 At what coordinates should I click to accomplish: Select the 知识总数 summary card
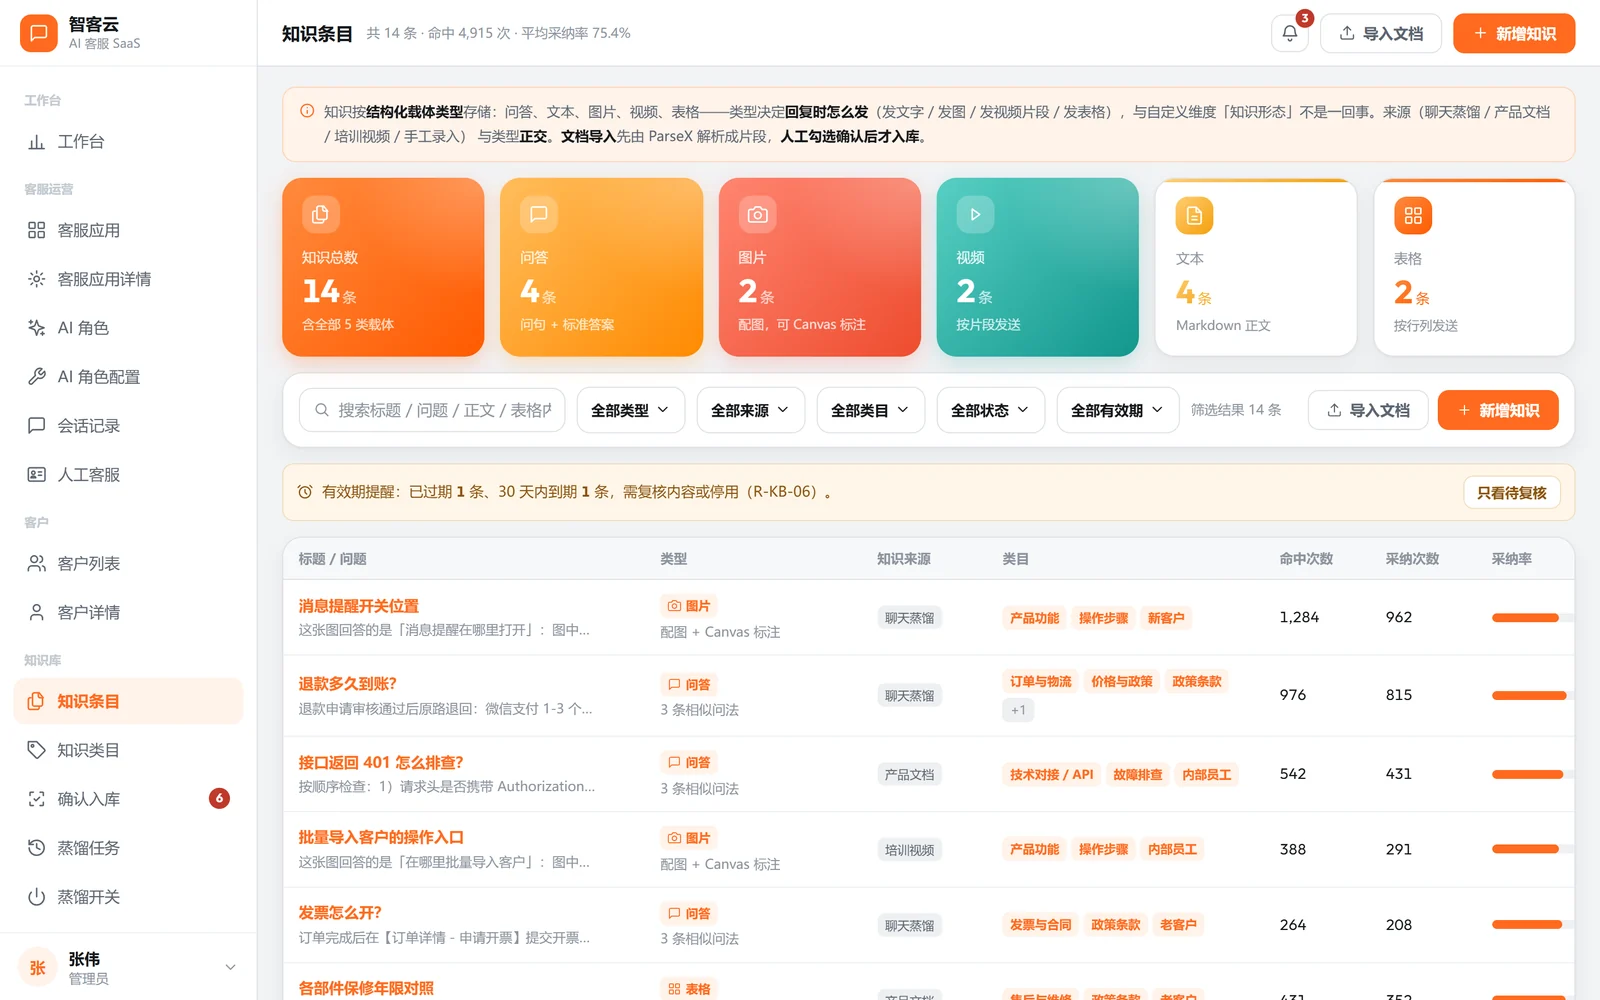[383, 267]
